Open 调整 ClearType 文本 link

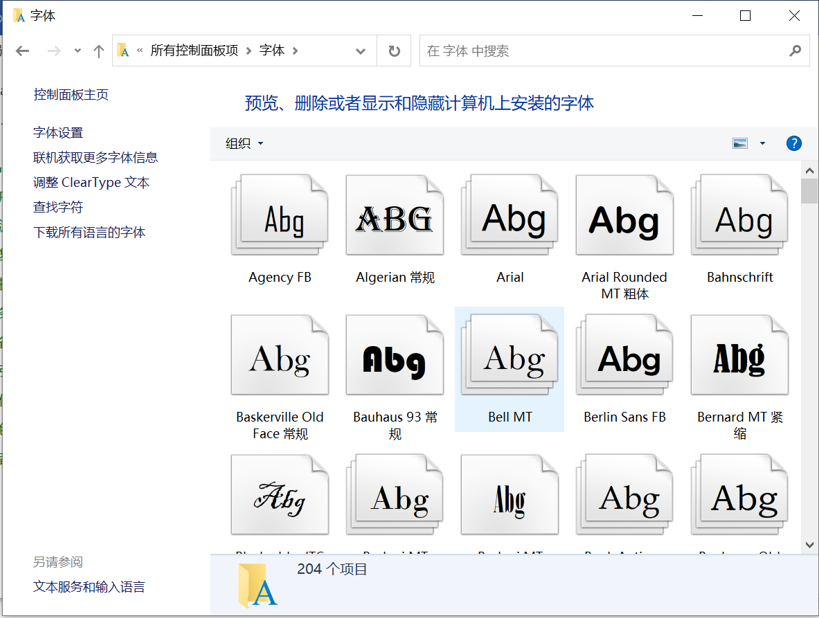point(91,182)
